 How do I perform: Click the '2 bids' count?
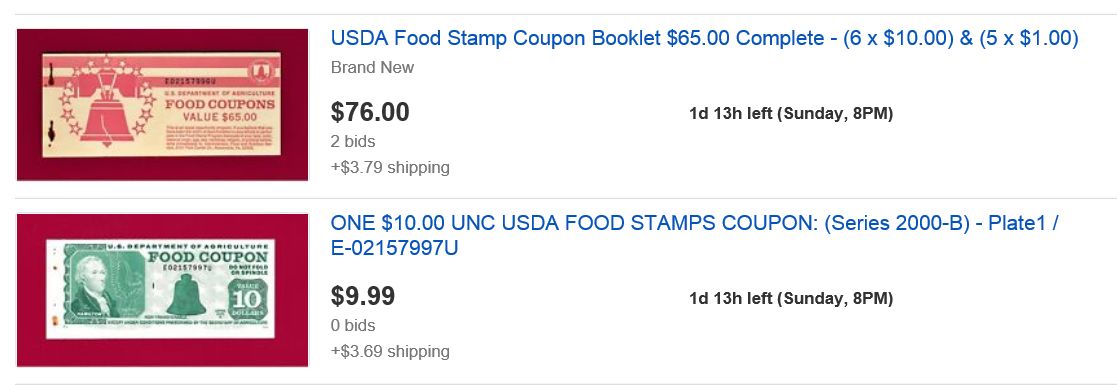click(x=353, y=141)
